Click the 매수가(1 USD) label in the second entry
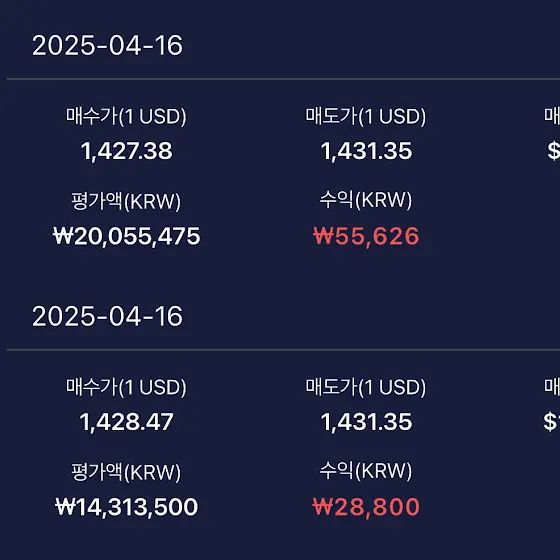The width and height of the screenshot is (560, 560). click(x=126, y=387)
